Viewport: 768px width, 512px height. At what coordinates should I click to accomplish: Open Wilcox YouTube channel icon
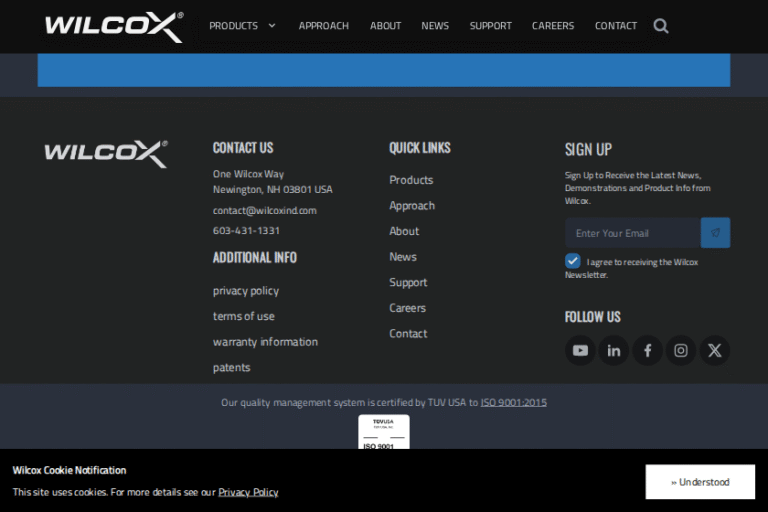(x=580, y=350)
